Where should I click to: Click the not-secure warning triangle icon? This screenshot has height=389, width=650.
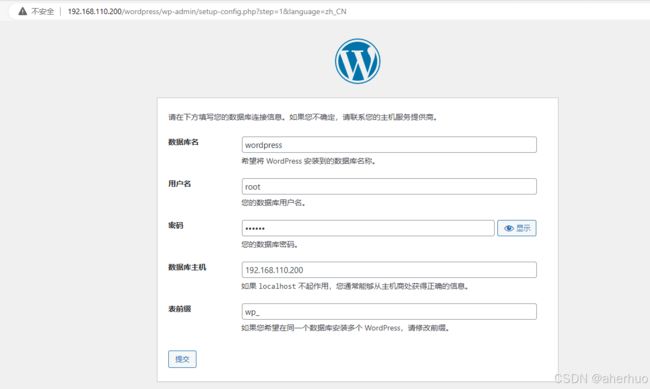pyautogui.click(x=23, y=11)
